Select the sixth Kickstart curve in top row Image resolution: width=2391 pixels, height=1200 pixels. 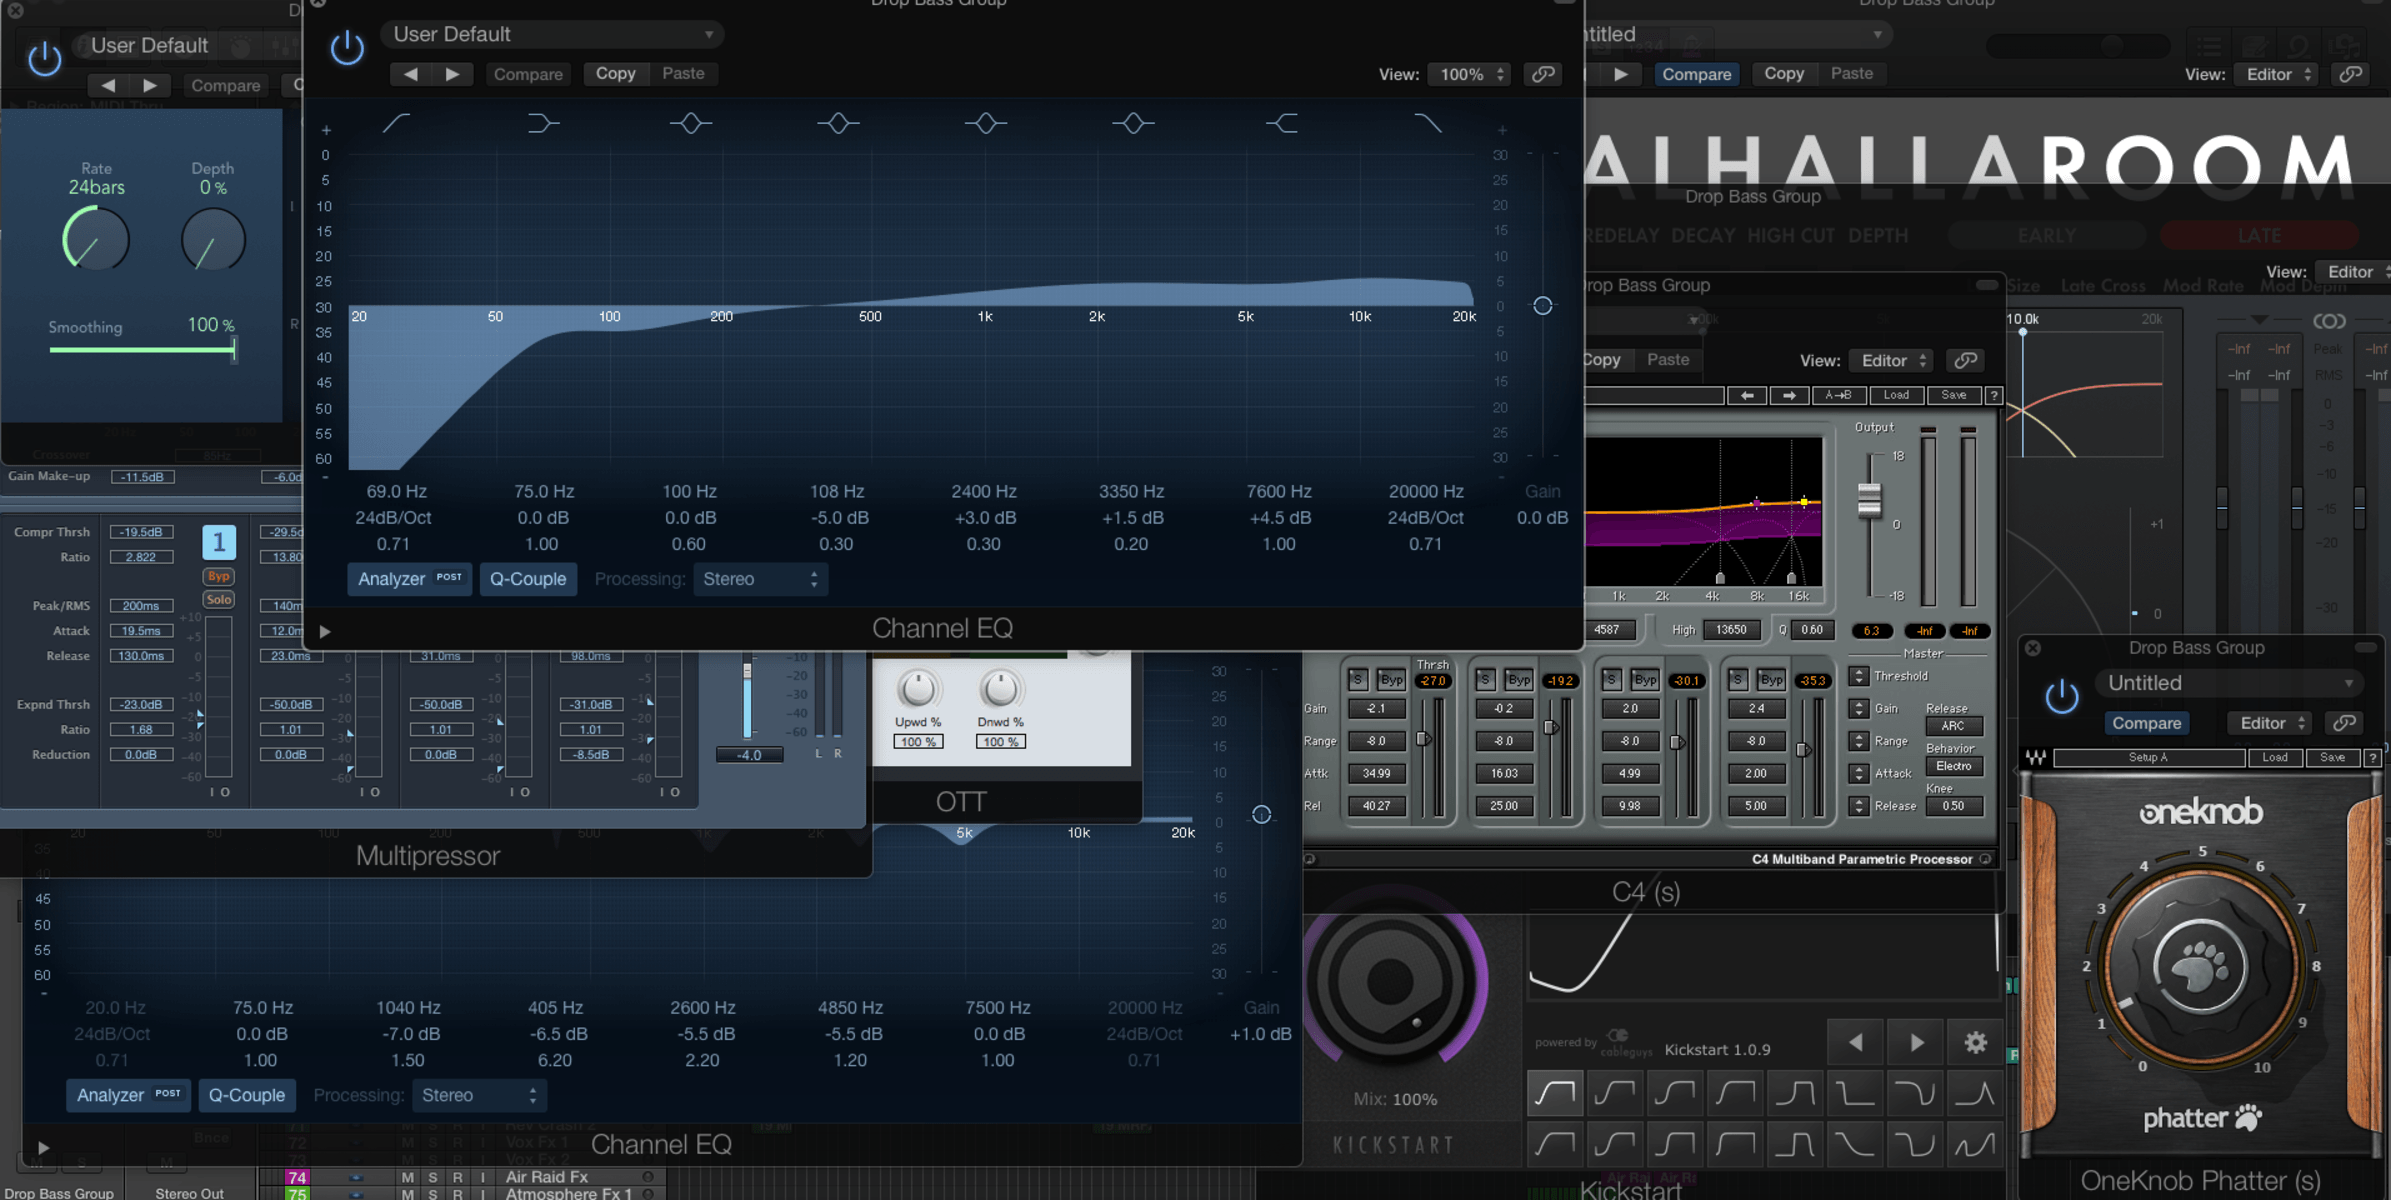tap(1855, 1093)
